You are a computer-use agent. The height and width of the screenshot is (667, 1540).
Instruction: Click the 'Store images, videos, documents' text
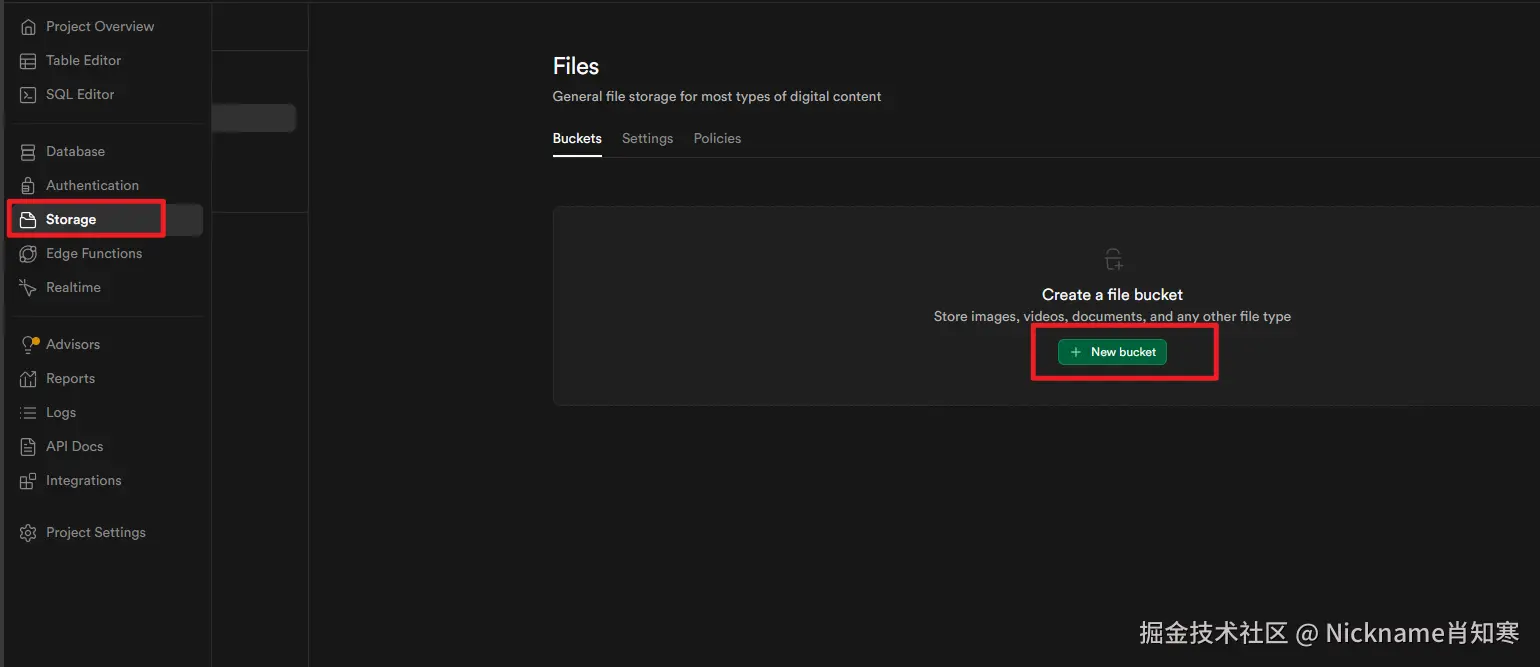(1112, 317)
